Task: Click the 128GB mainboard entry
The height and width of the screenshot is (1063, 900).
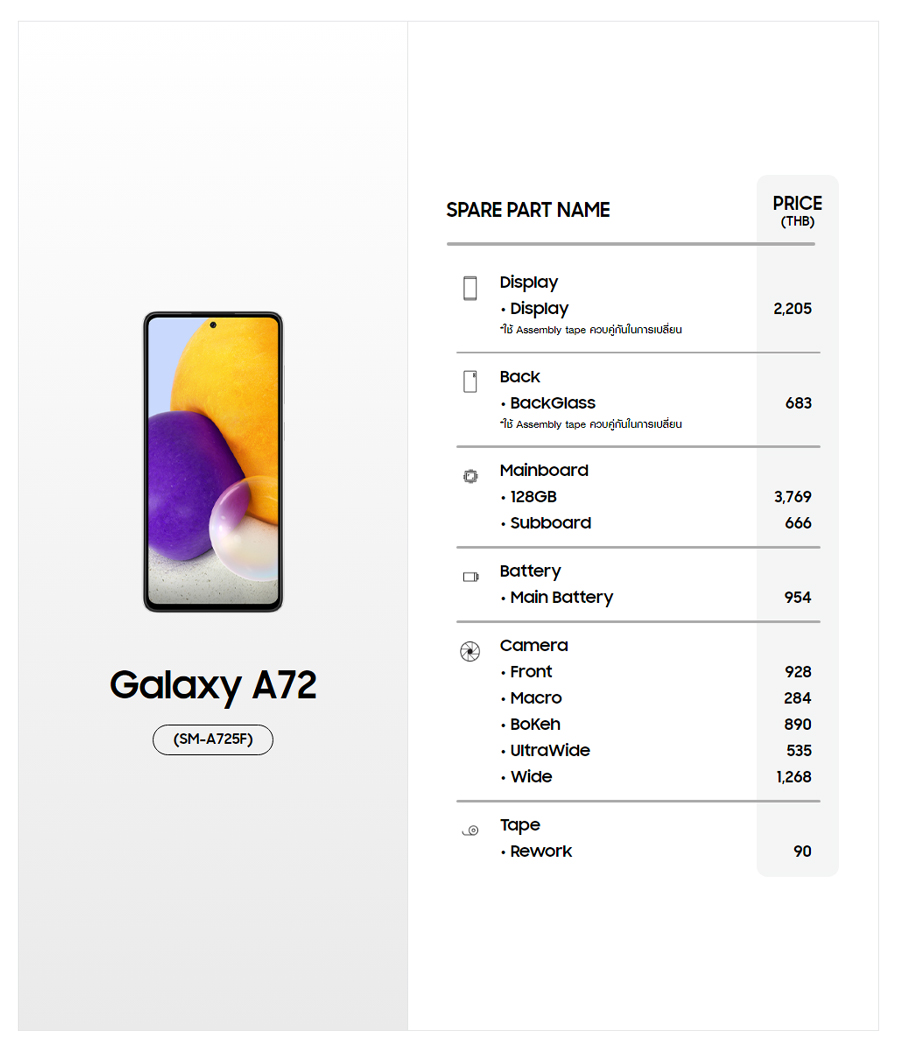Action: [x=533, y=497]
